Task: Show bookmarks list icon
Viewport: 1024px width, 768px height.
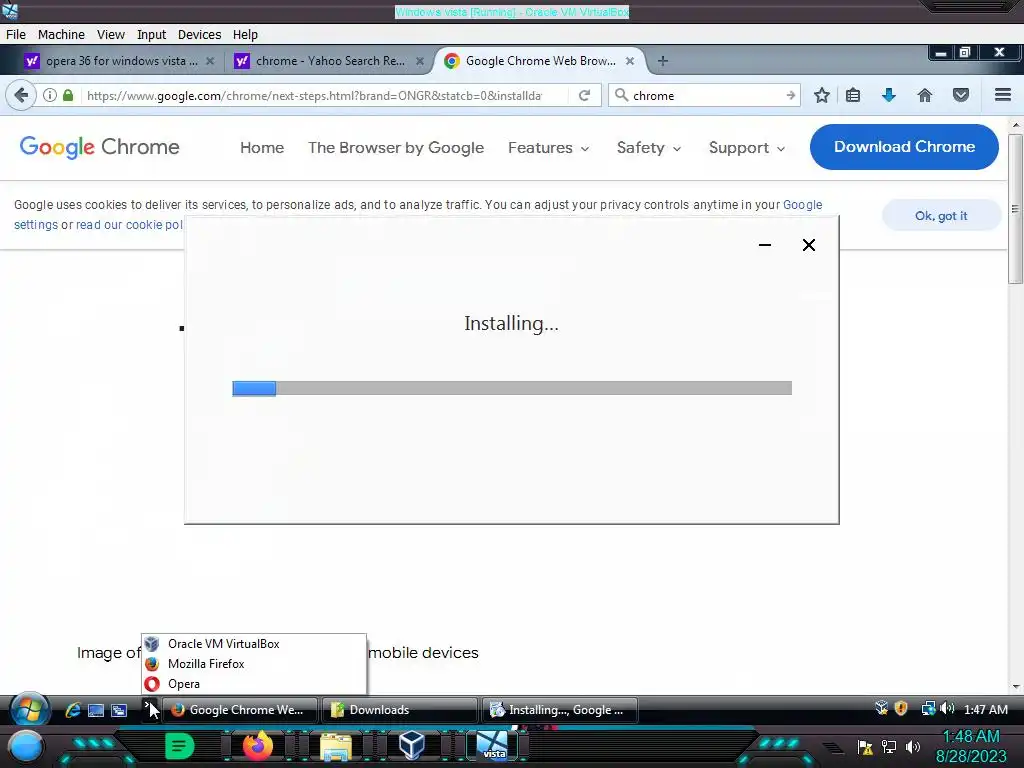Action: pos(853,95)
